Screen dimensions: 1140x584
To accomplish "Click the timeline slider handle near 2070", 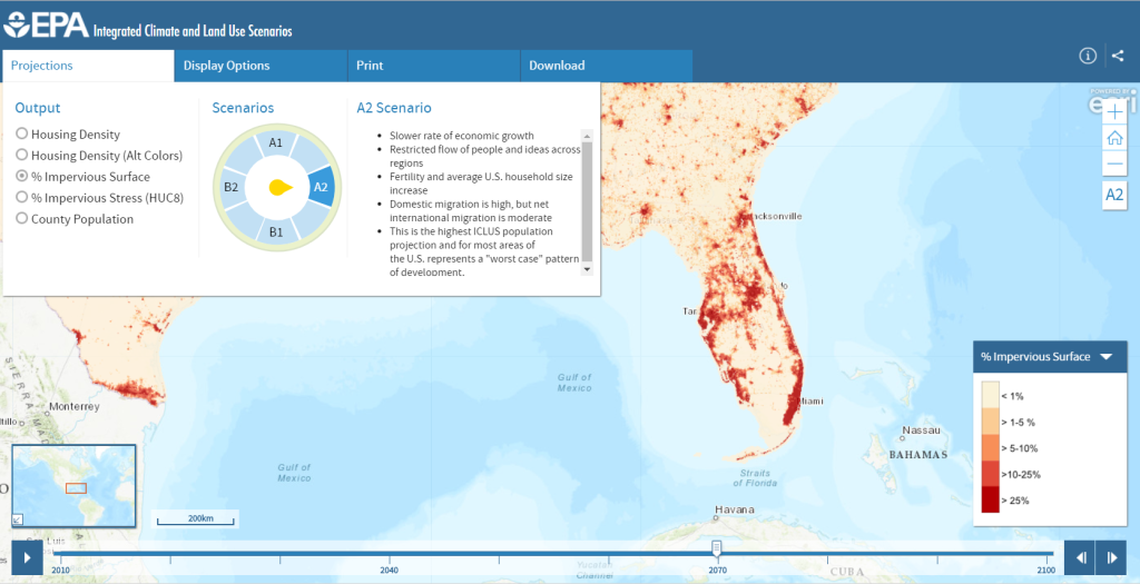I will point(716,550).
